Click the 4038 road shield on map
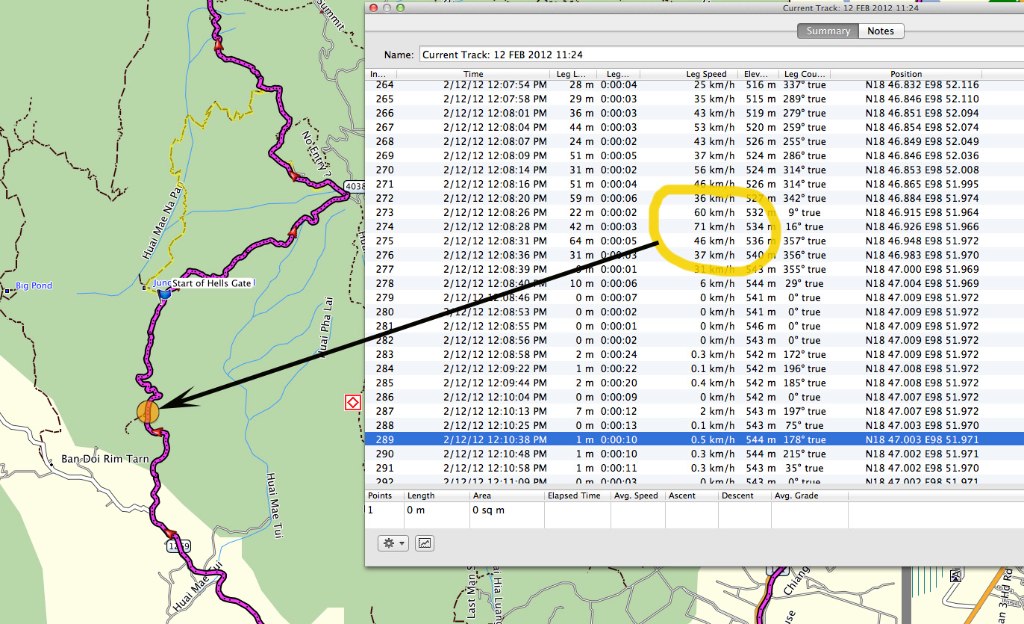This screenshot has height=624, width=1024. 354,186
